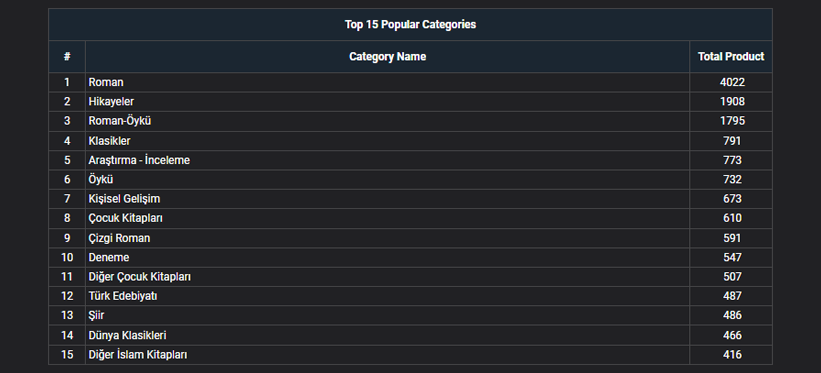Screen dimensions: 821x373
Task: Click rank number 10 beside Deneme
Action: 67,258
